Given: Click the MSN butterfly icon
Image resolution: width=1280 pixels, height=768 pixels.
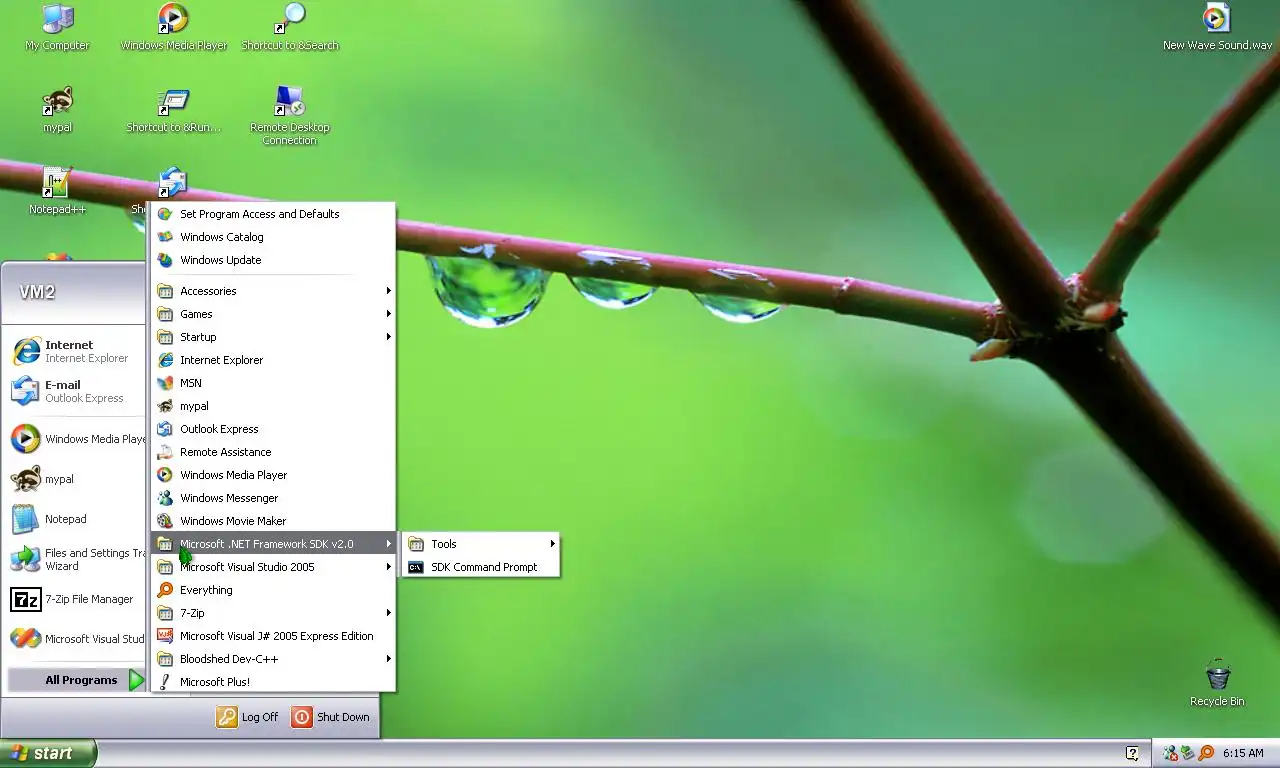Looking at the screenshot, I should [x=165, y=383].
